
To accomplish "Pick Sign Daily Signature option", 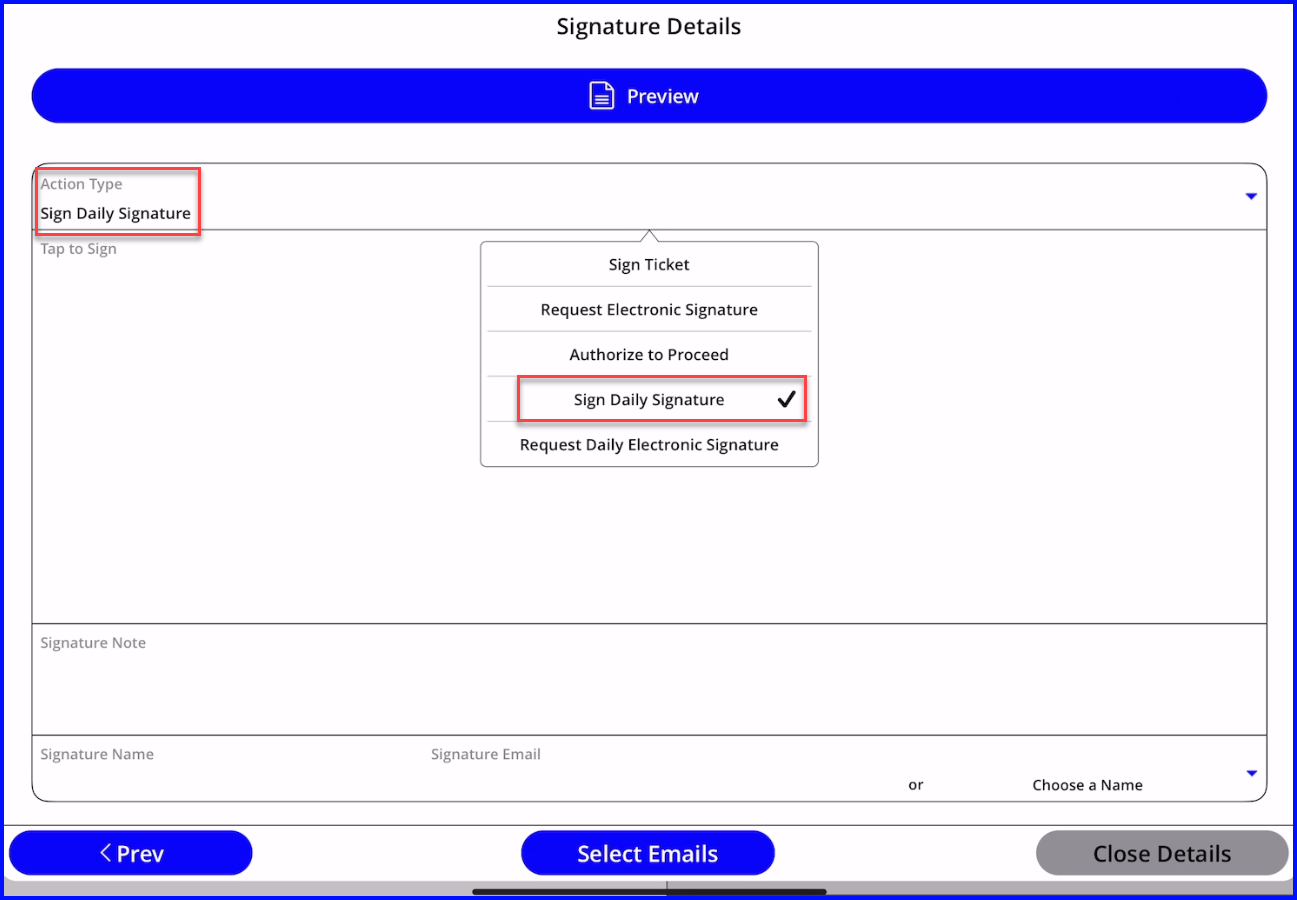I will 649,400.
